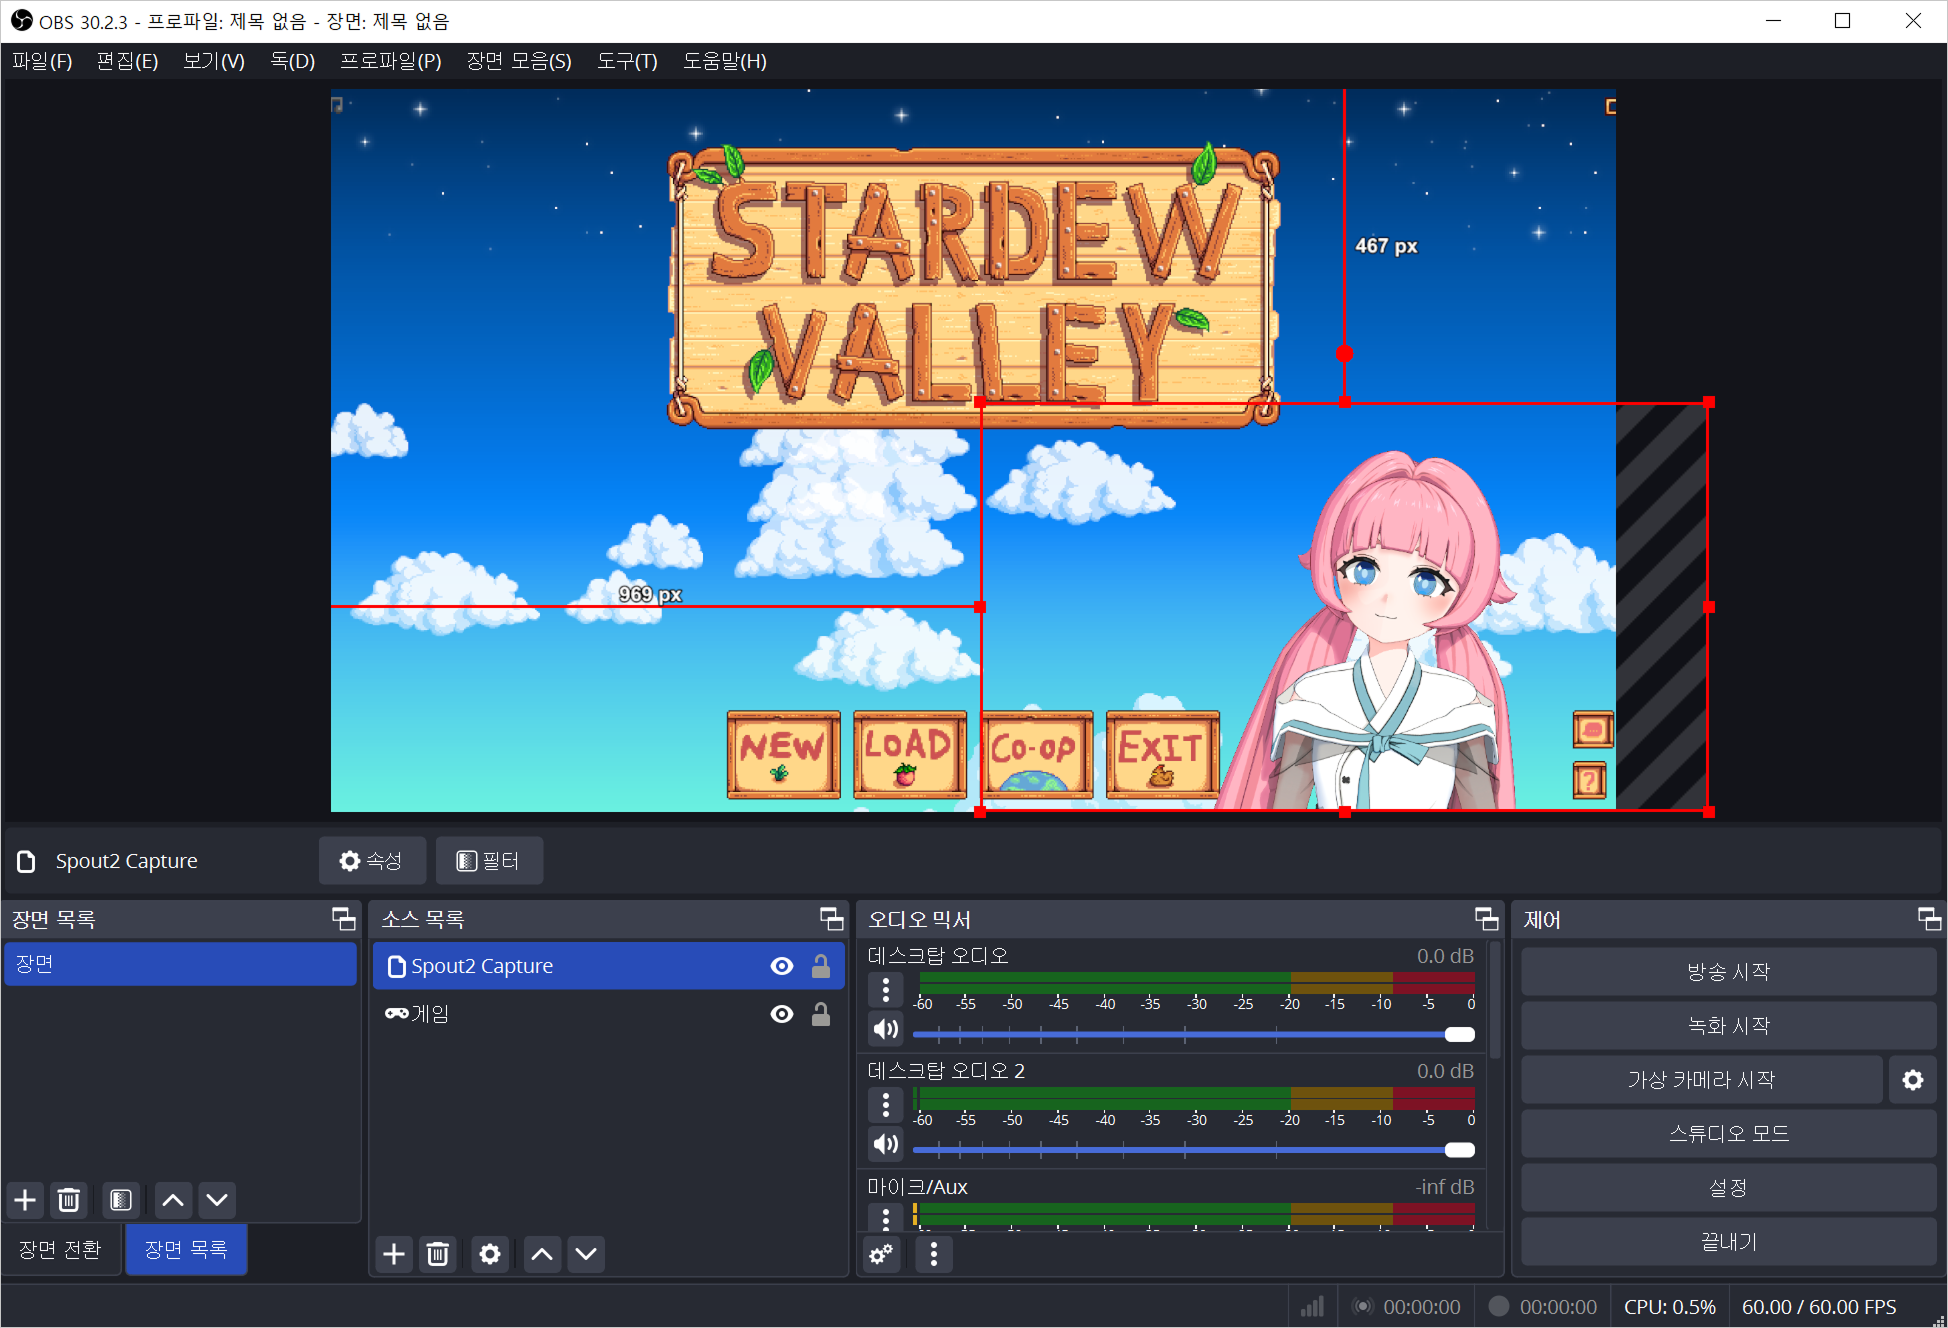This screenshot has width=1948, height=1328.
Task: Select the 장면 scene item
Action: [181, 964]
